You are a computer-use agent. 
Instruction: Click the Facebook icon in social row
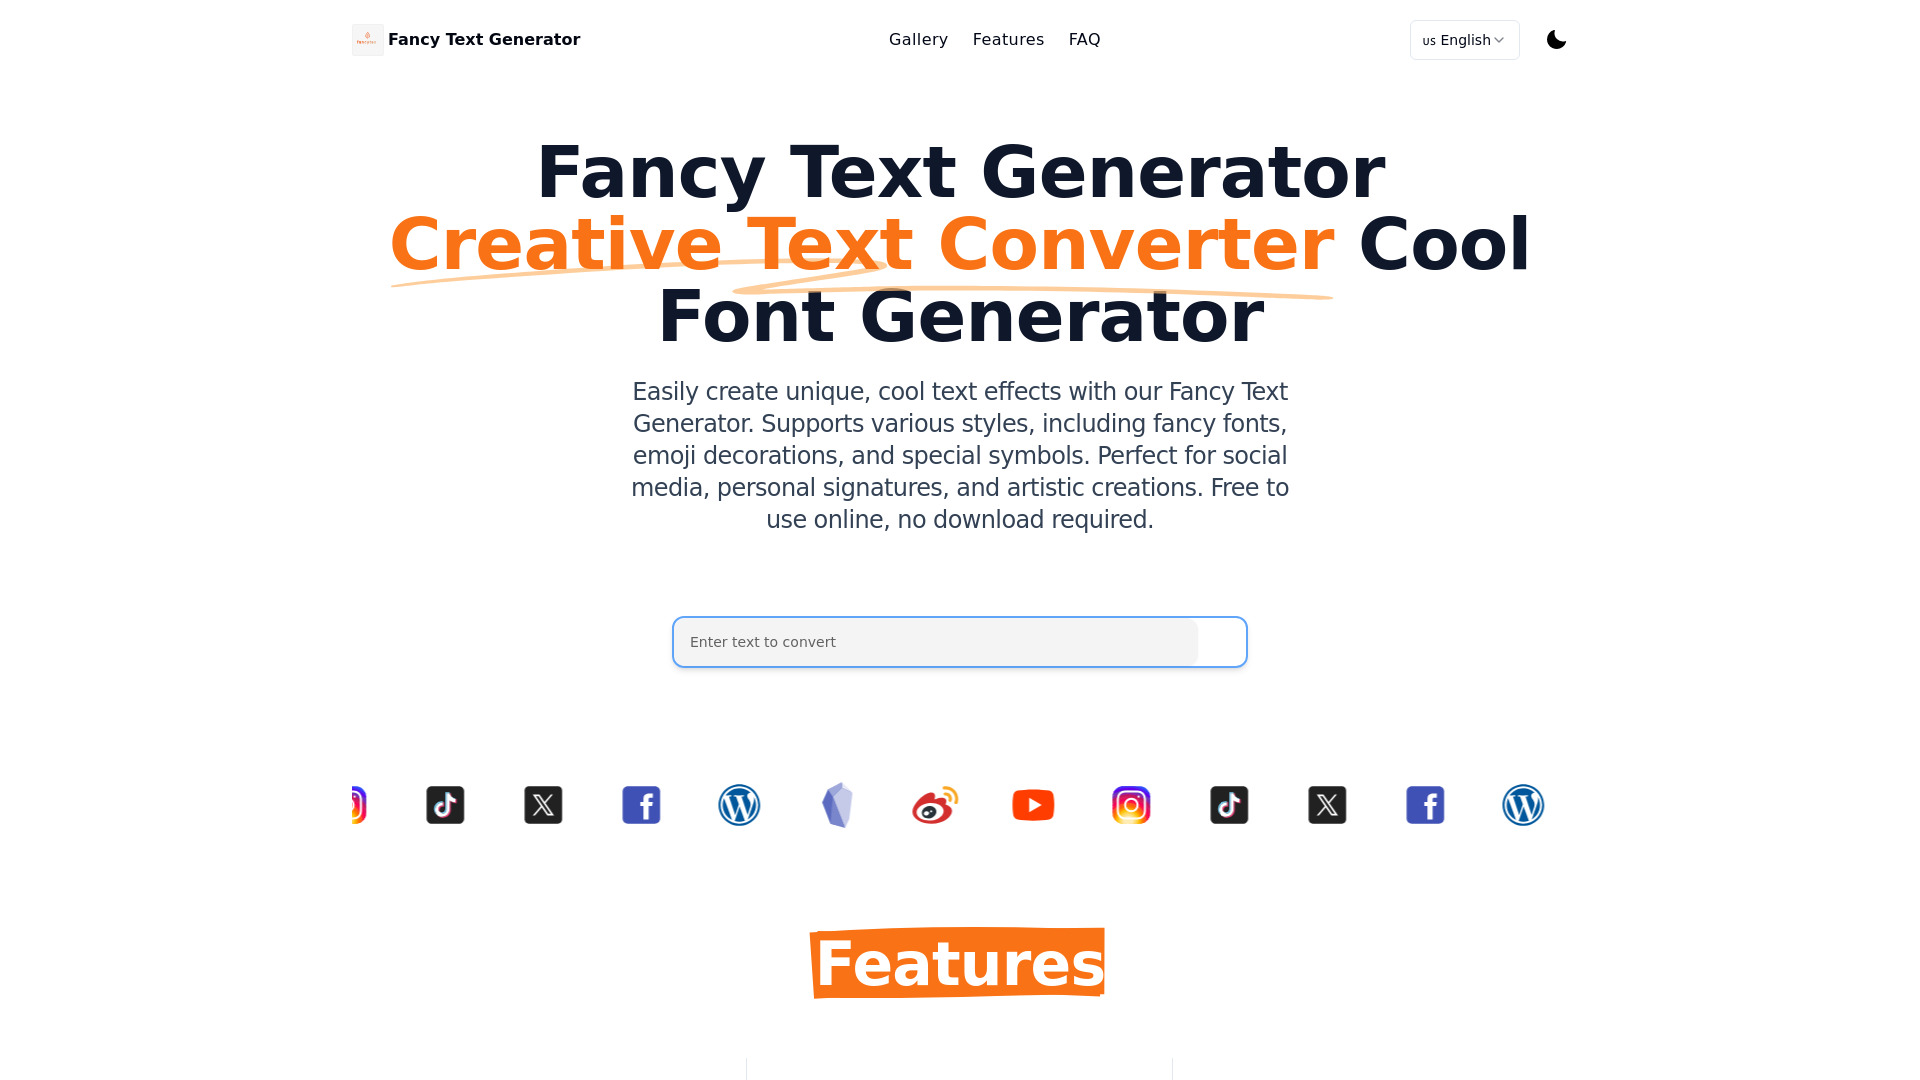642,804
